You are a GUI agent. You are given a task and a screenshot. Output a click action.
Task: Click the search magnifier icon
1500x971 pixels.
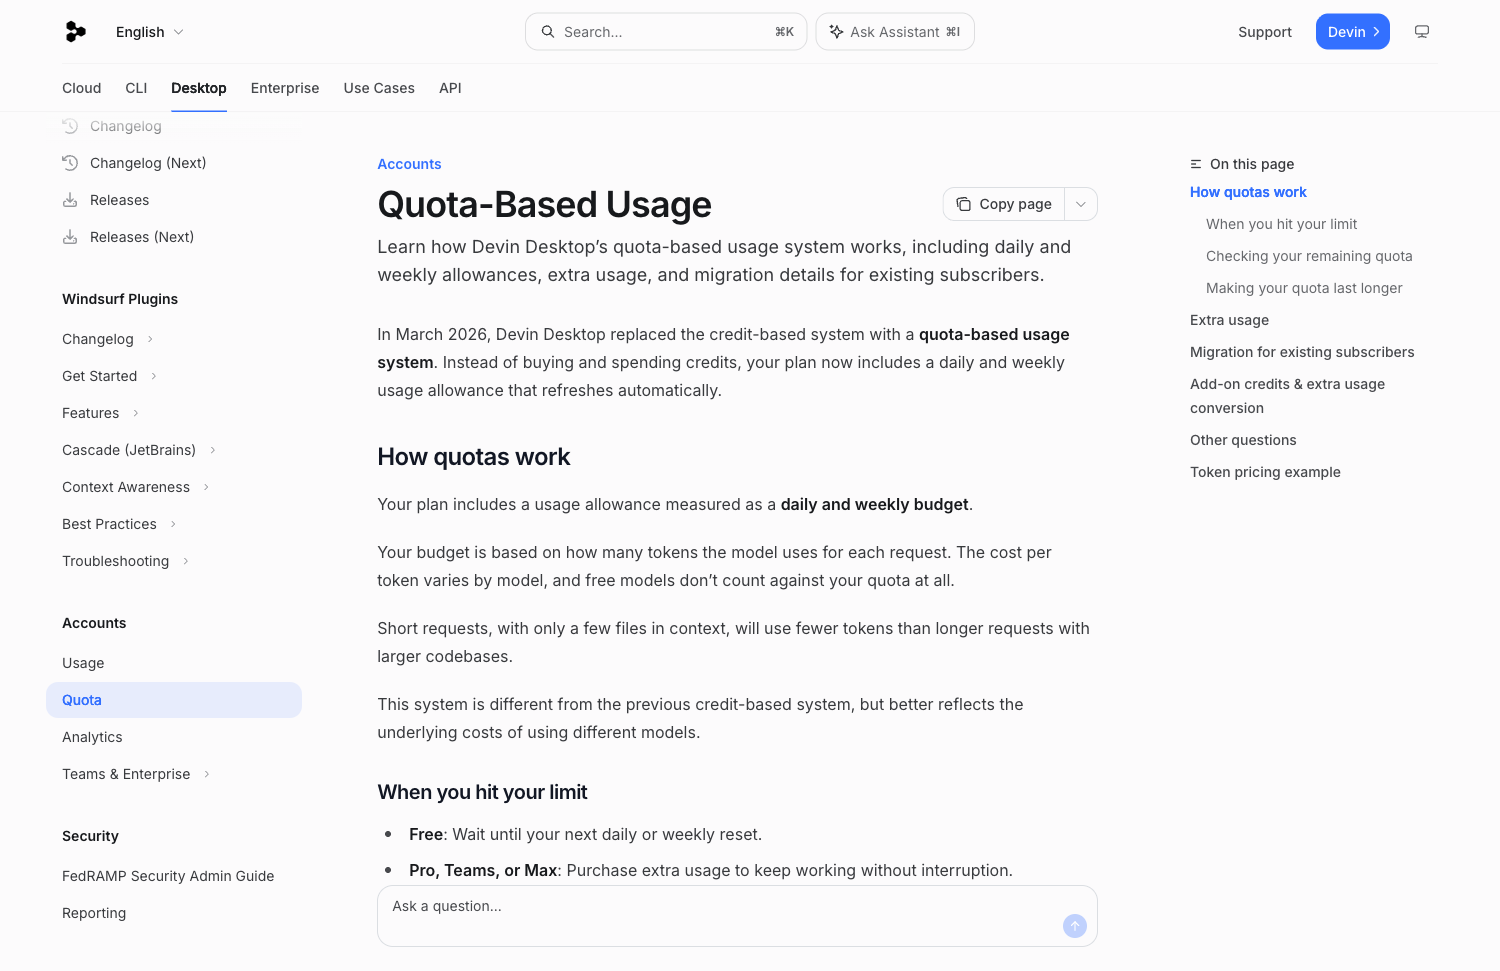click(548, 32)
